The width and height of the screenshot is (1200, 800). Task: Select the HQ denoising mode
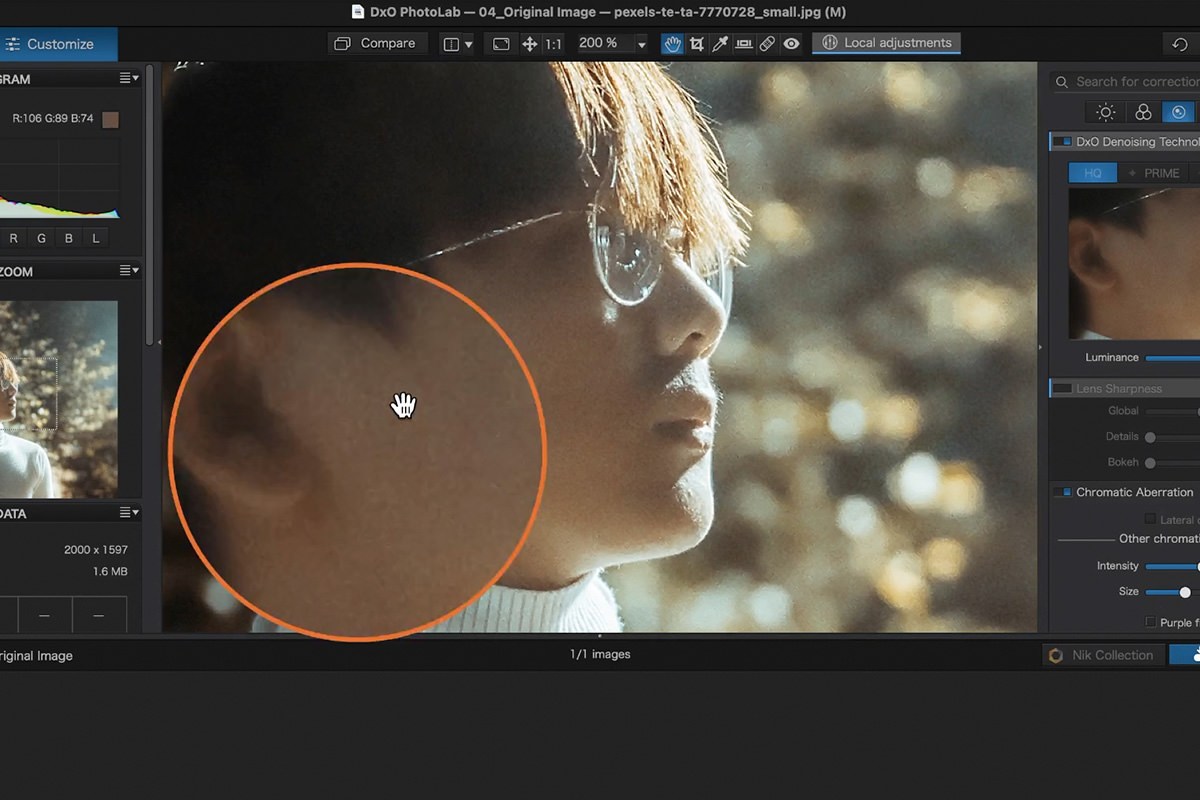pos(1092,173)
